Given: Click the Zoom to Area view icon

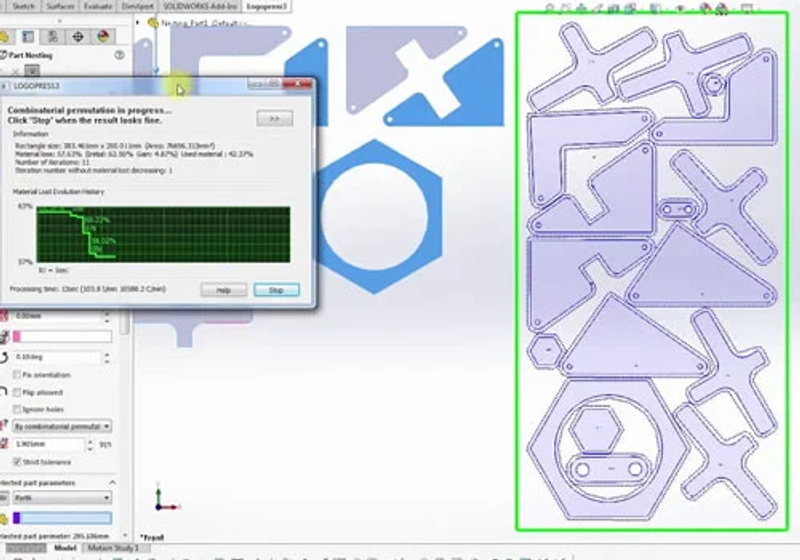Looking at the screenshot, I should click(x=565, y=8).
